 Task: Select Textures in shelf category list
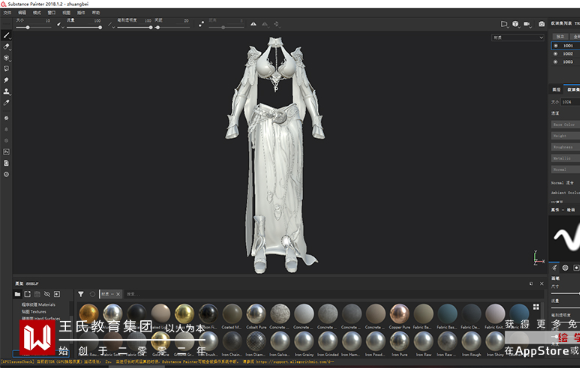click(34, 312)
